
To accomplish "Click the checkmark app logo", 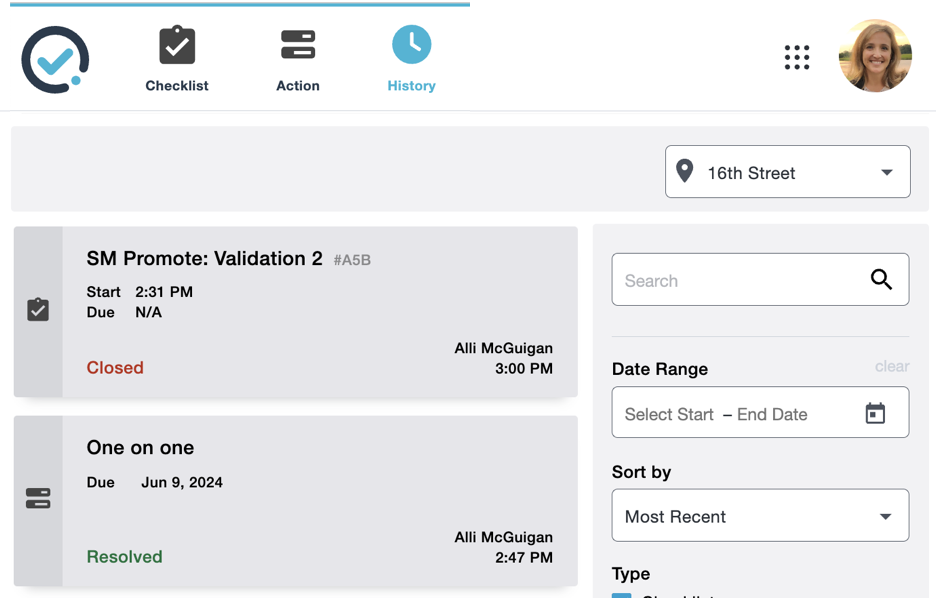I will pos(56,60).
